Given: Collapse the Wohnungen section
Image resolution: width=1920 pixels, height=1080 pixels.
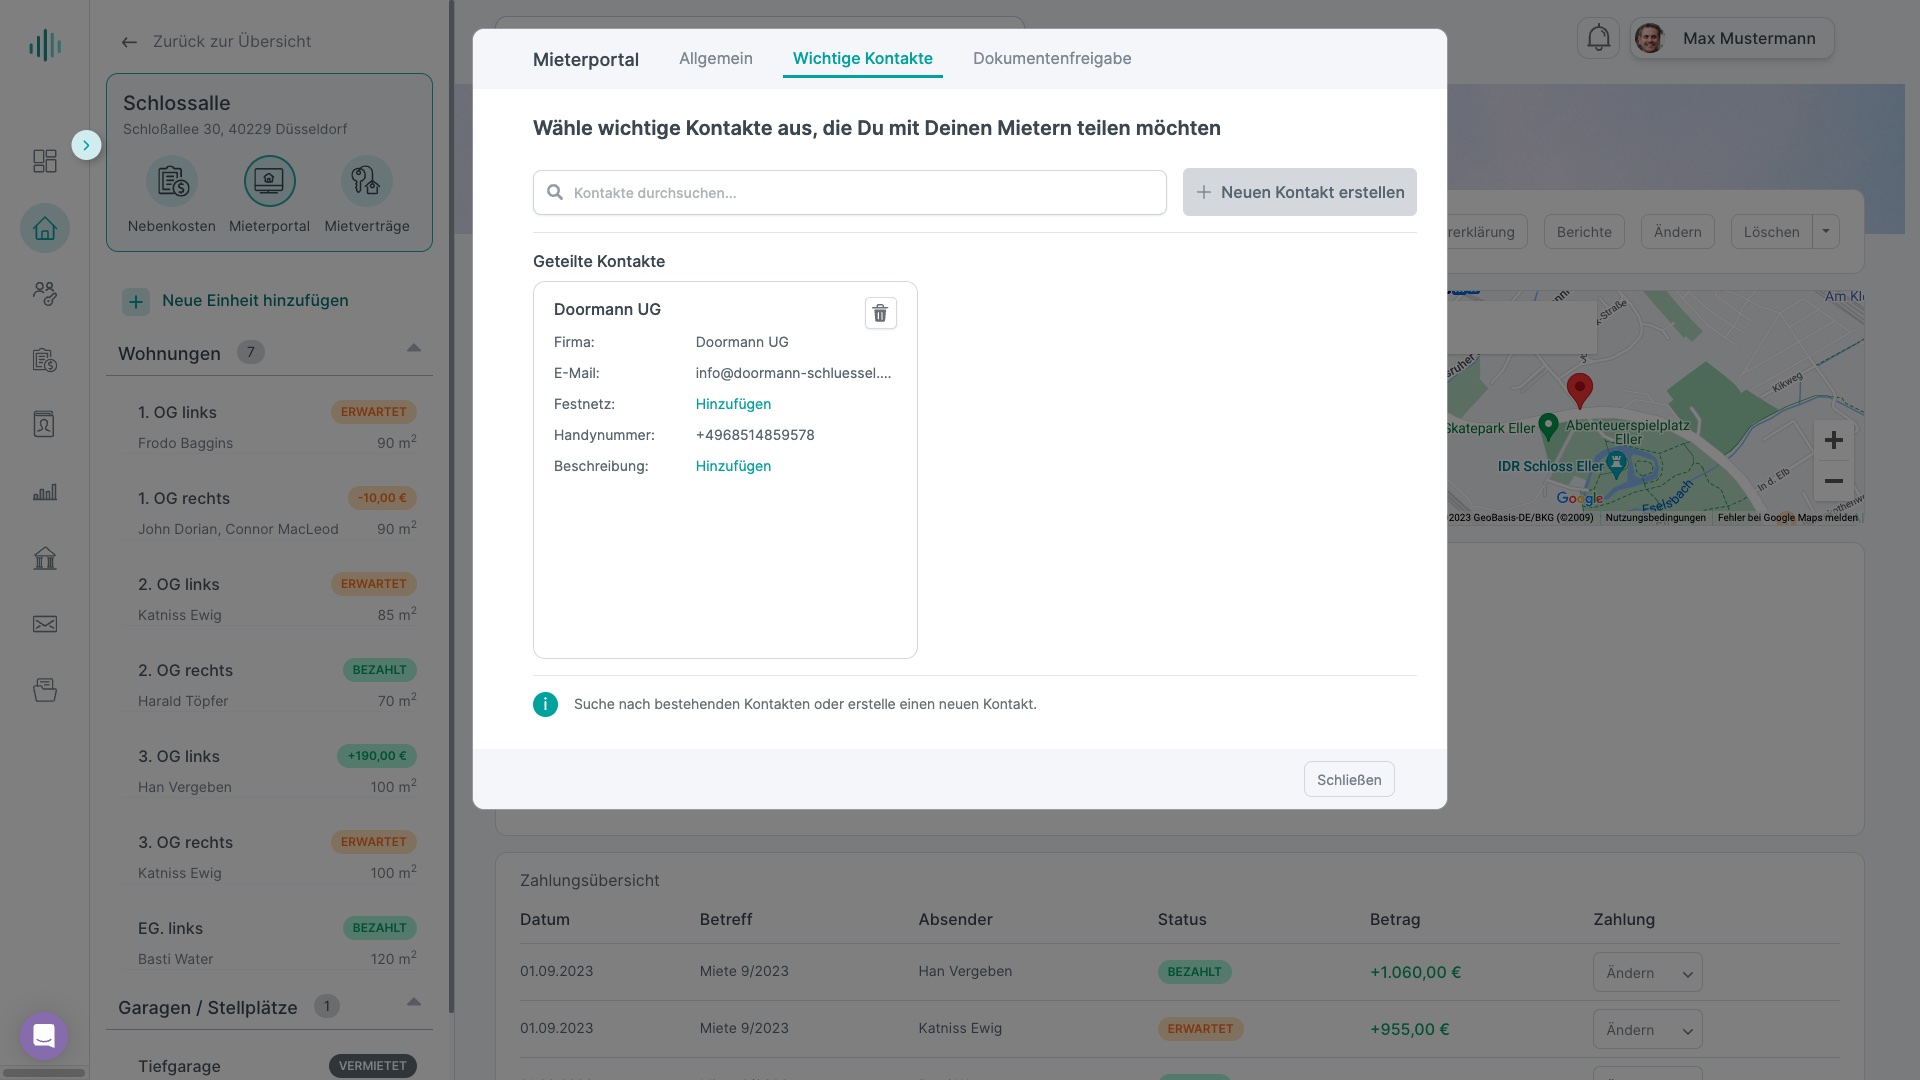Looking at the screenshot, I should 414,348.
